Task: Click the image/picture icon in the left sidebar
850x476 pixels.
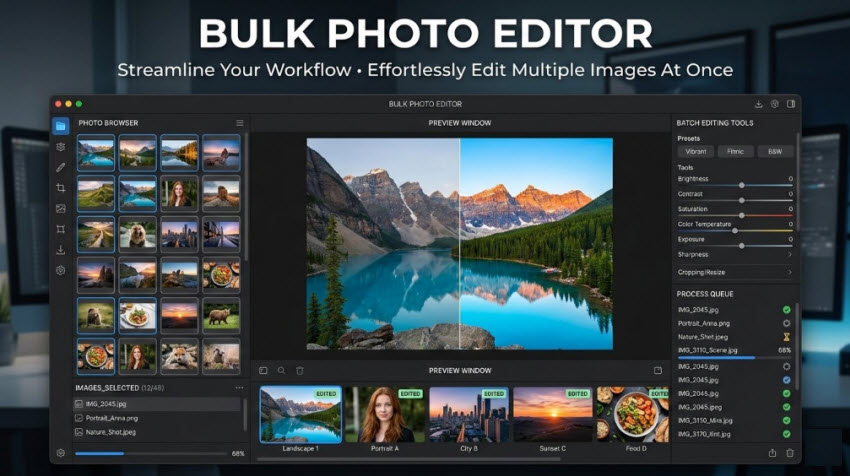Action: 61,208
